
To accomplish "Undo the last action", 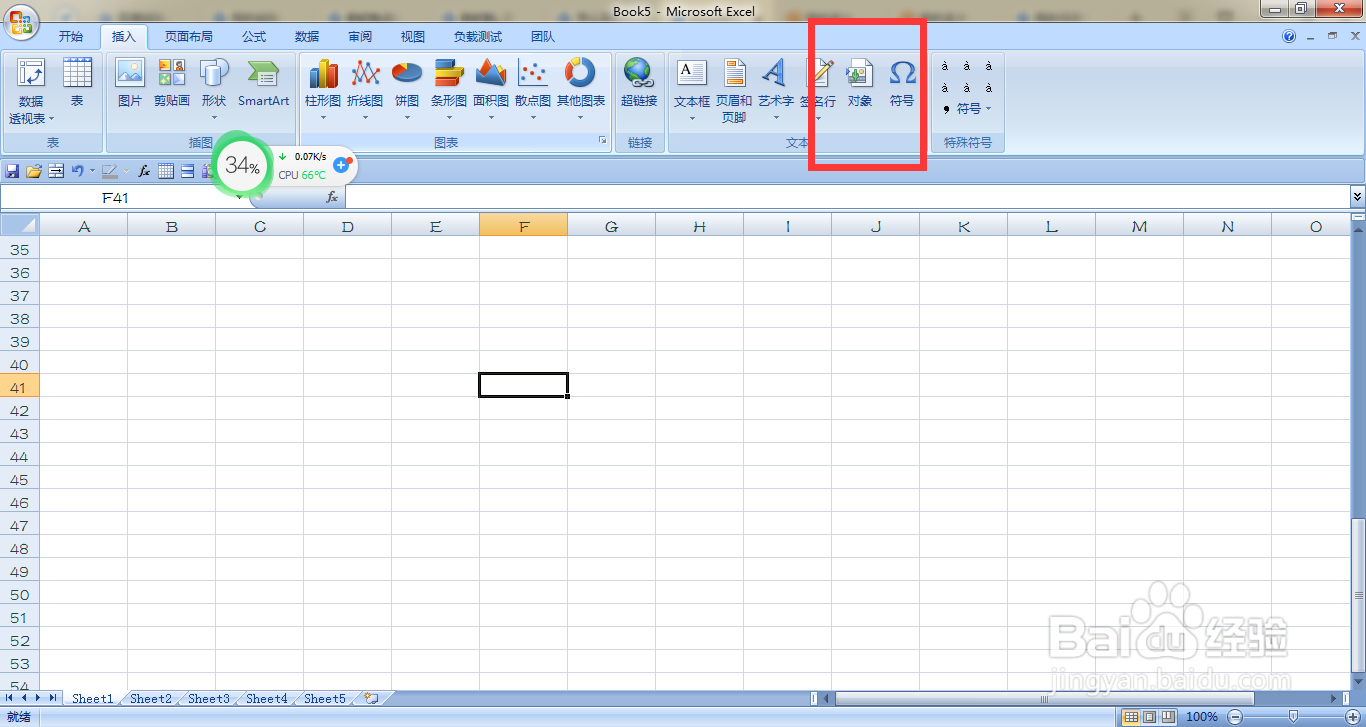I will pos(77,171).
